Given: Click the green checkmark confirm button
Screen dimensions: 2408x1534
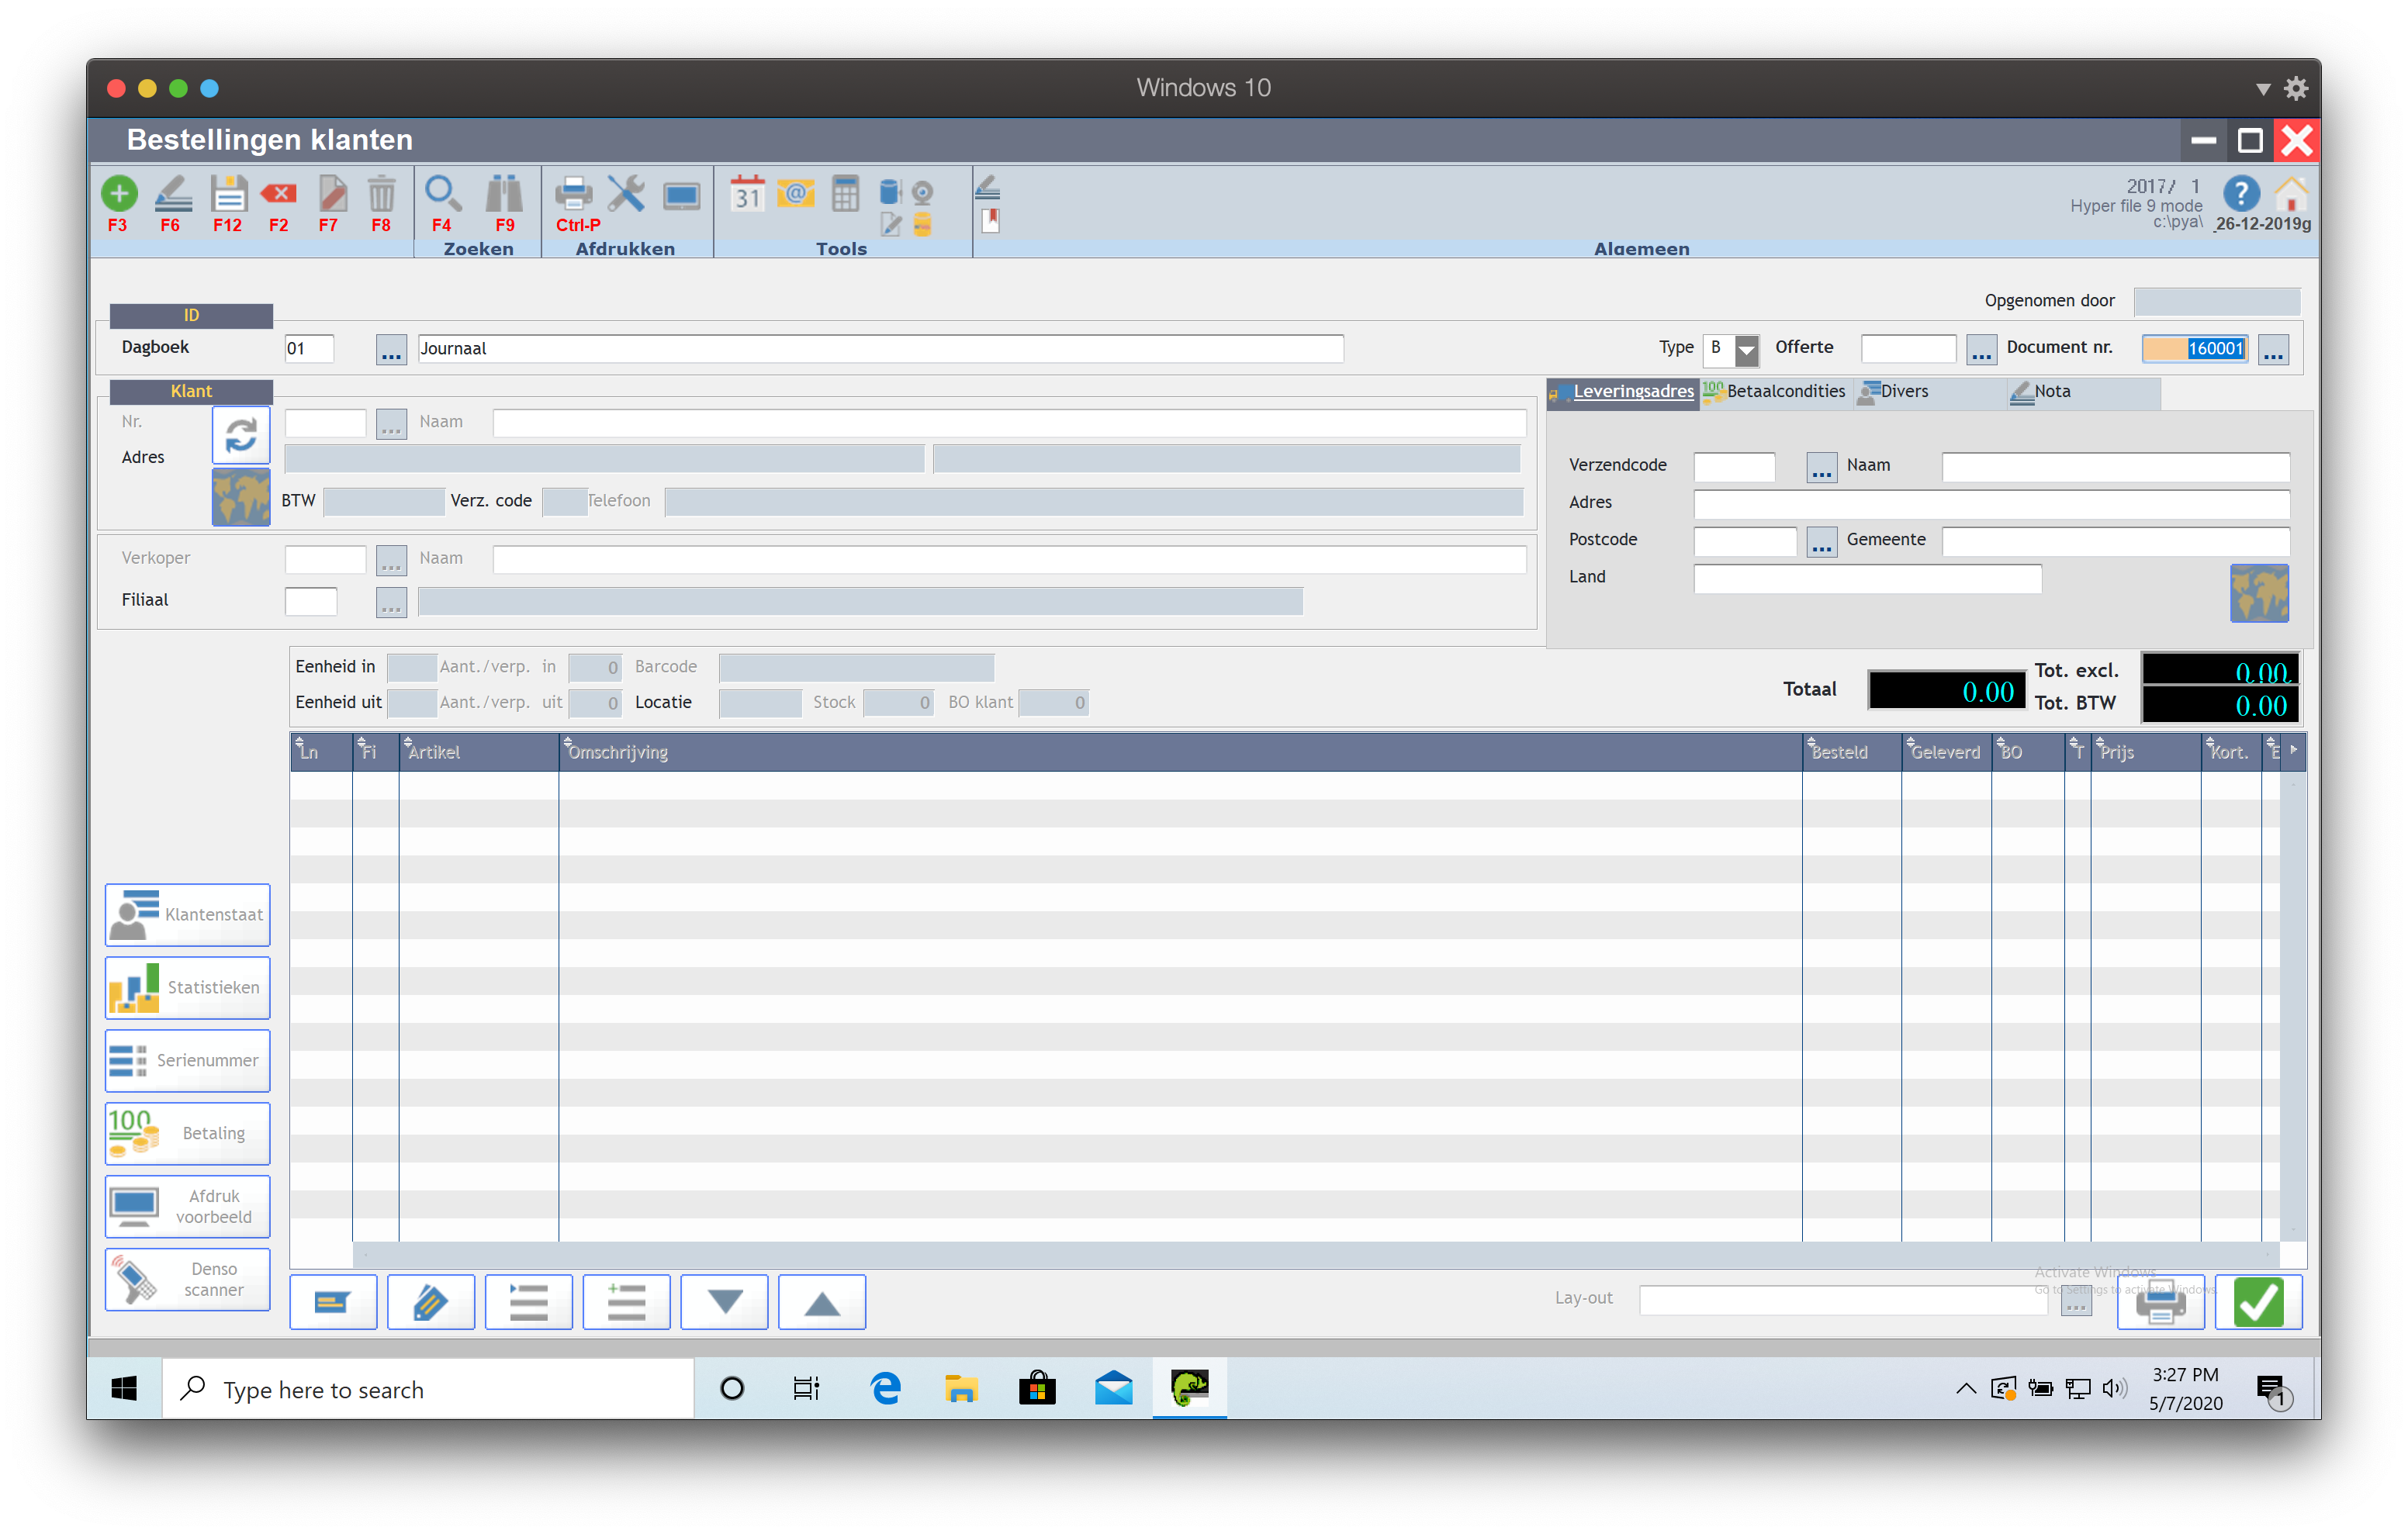Looking at the screenshot, I should tap(2258, 1301).
